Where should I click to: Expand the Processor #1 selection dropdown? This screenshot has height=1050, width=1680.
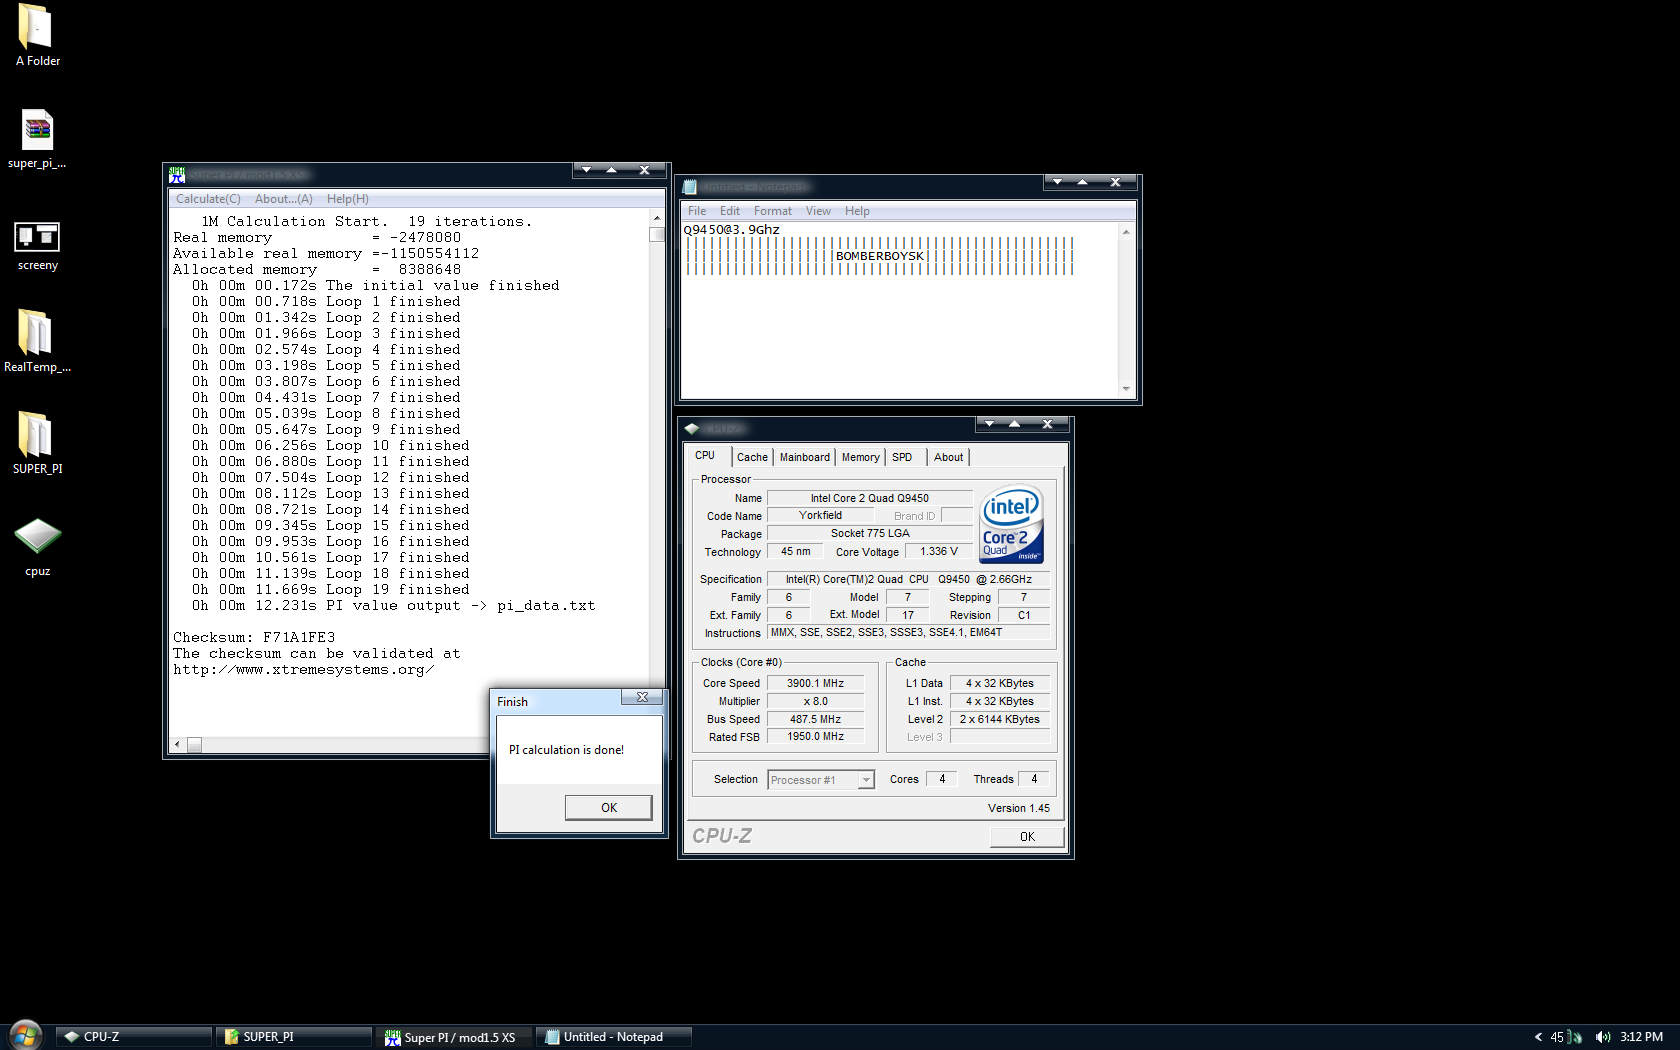coord(866,780)
